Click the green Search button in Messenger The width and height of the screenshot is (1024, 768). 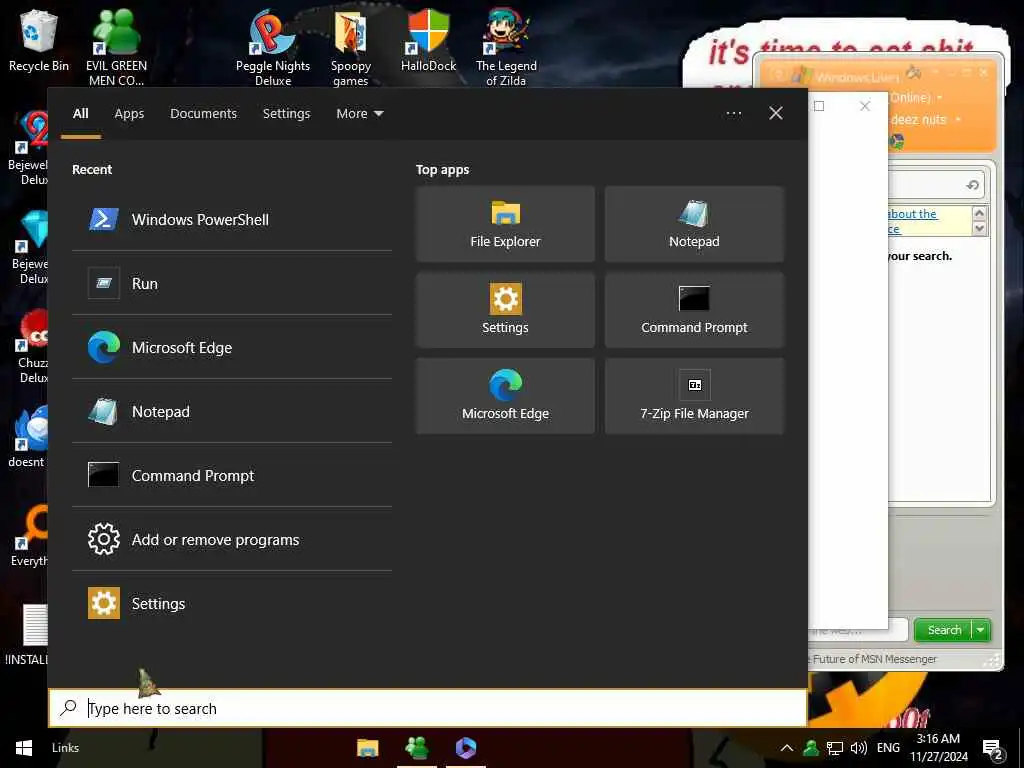[943, 630]
